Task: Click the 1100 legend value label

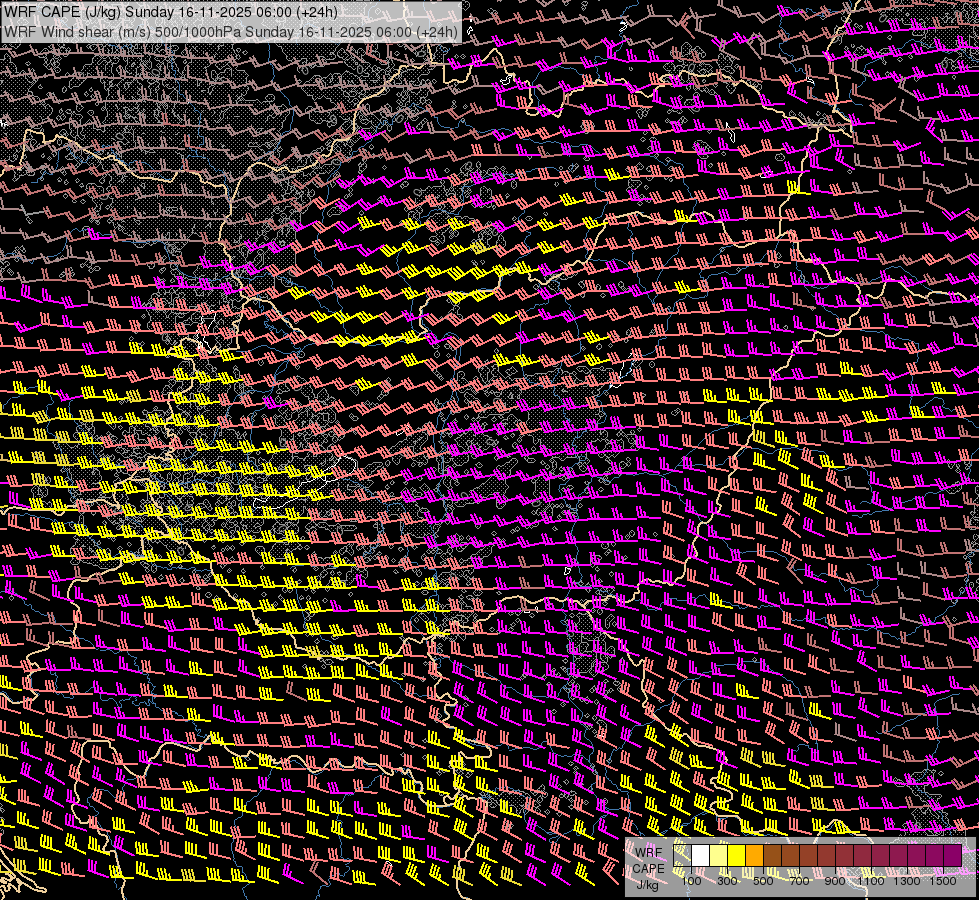Action: coord(870,881)
